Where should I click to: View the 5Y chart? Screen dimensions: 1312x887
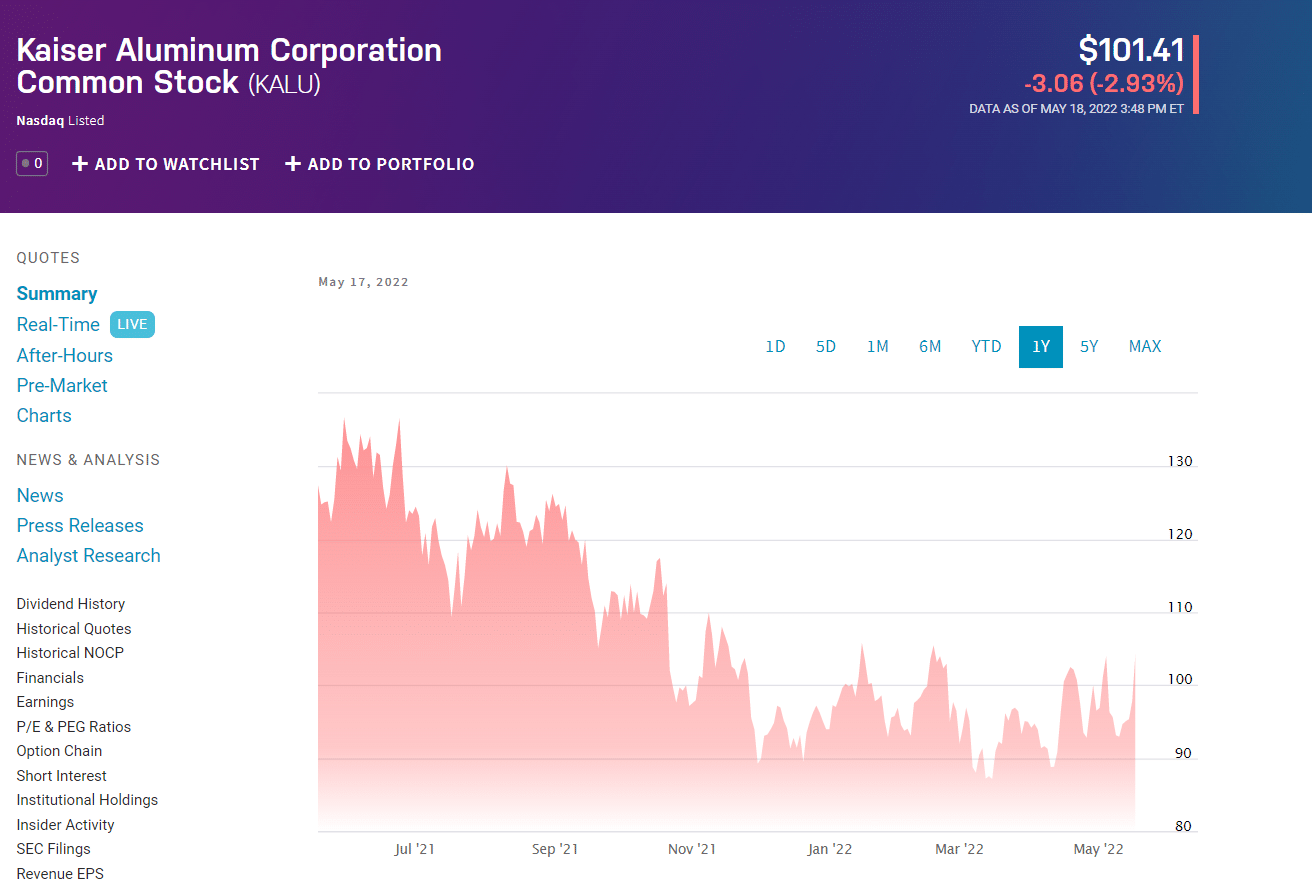point(1089,346)
